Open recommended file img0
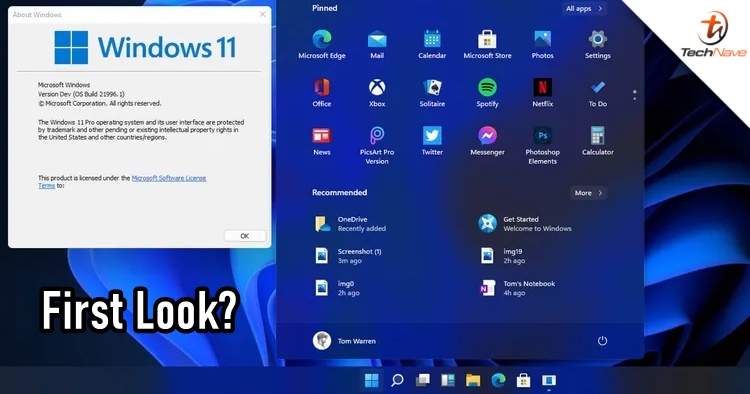Screen dimensions: 750x394 click(337, 288)
